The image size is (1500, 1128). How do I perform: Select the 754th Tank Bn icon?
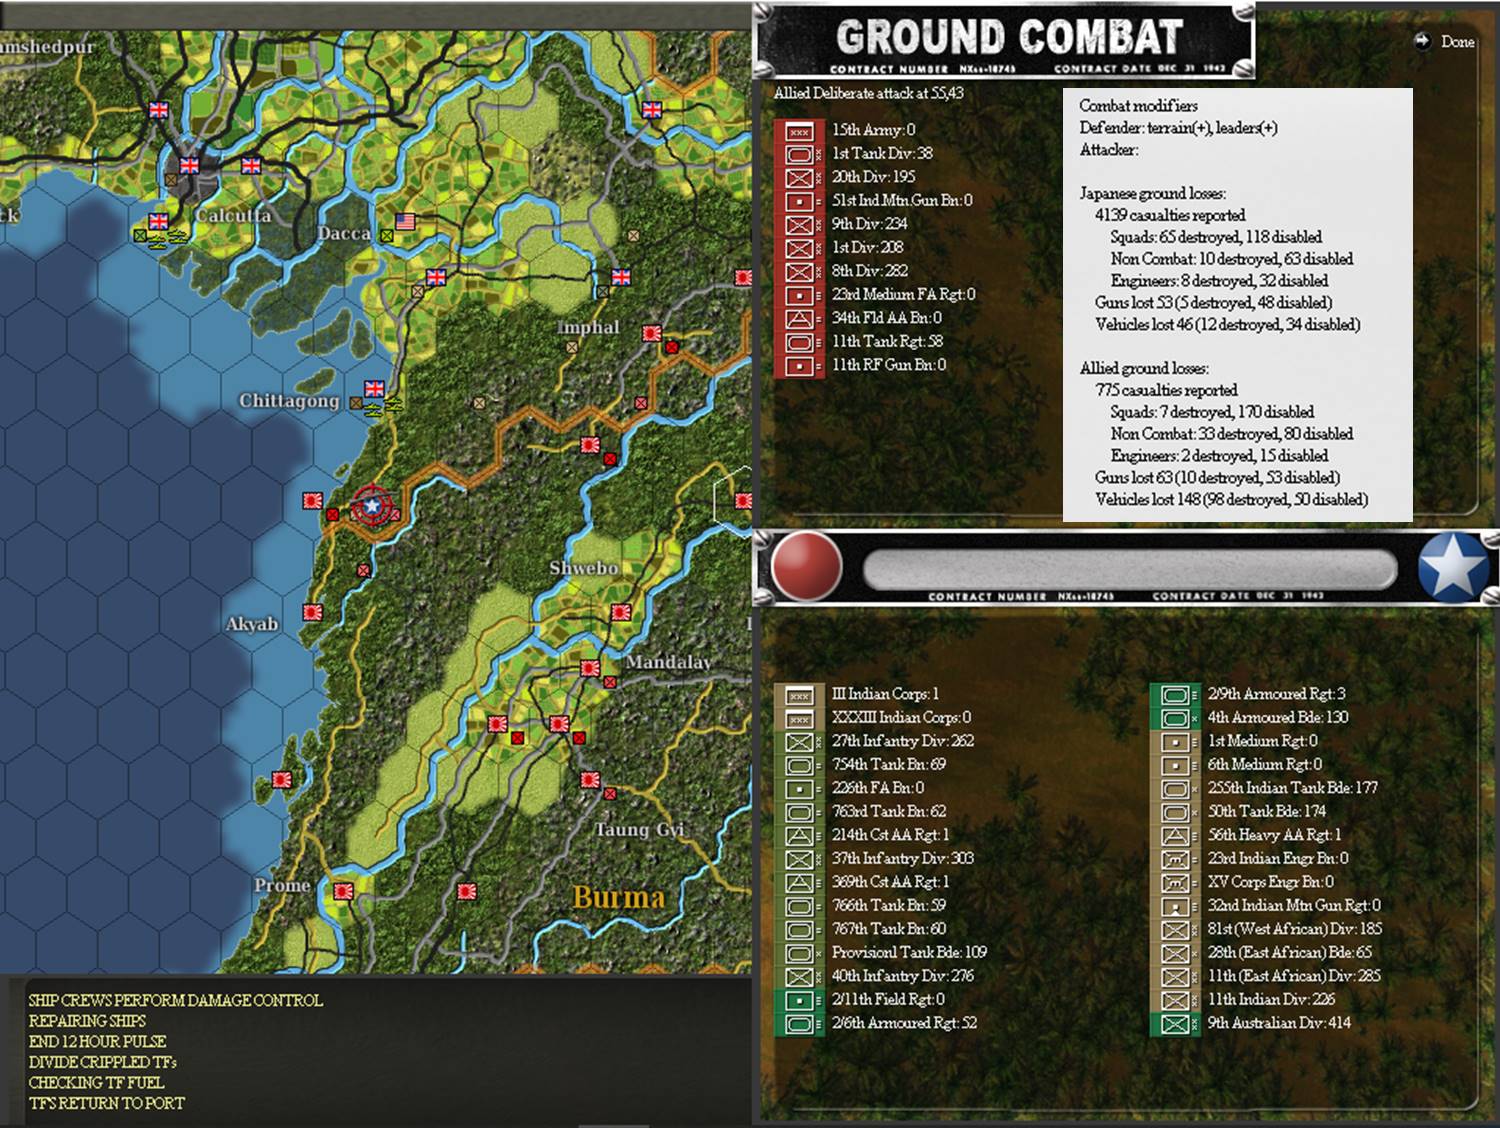point(799,765)
